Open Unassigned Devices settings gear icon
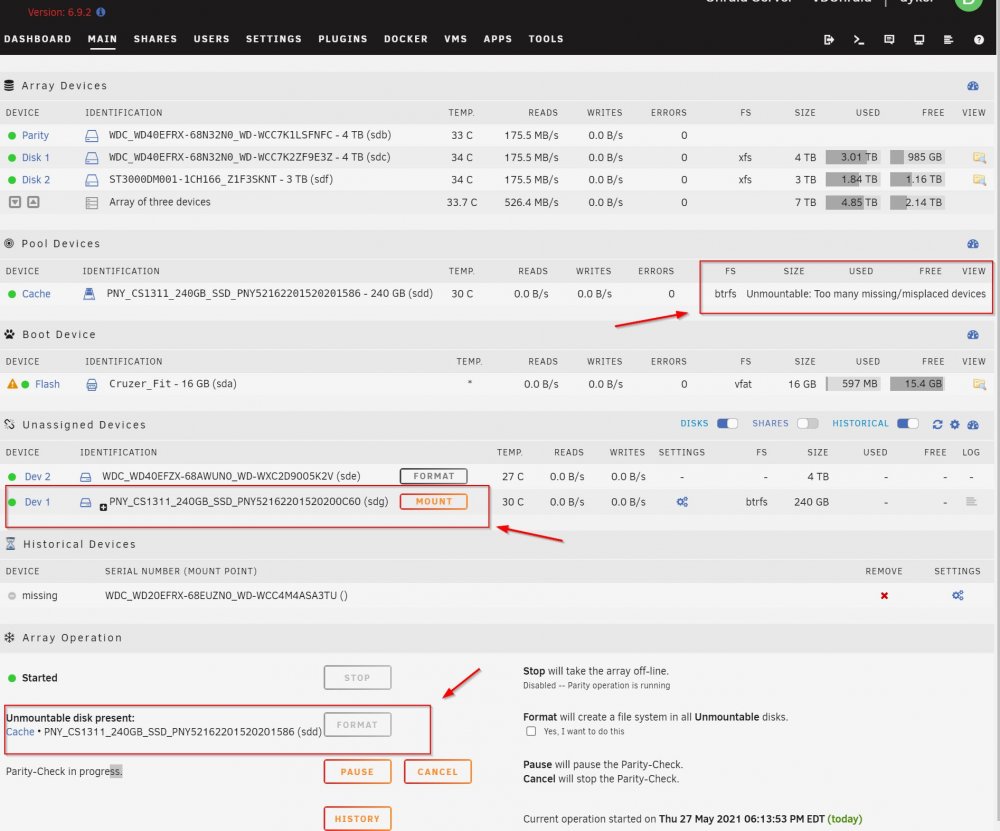This screenshot has height=831, width=1000. click(x=954, y=424)
